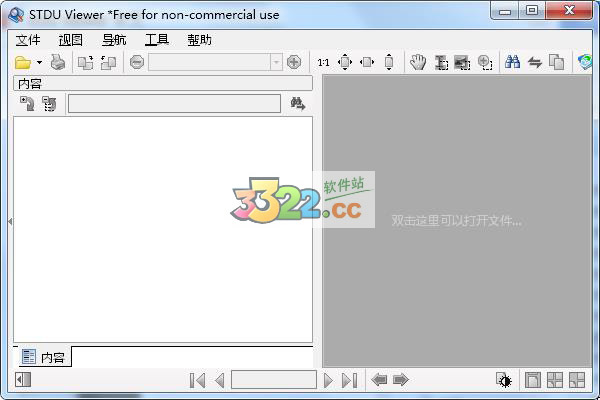Image resolution: width=600 pixels, height=400 pixels.
Task: Rotate page counter-clockwise icon in toolbar
Action: (x=108, y=62)
